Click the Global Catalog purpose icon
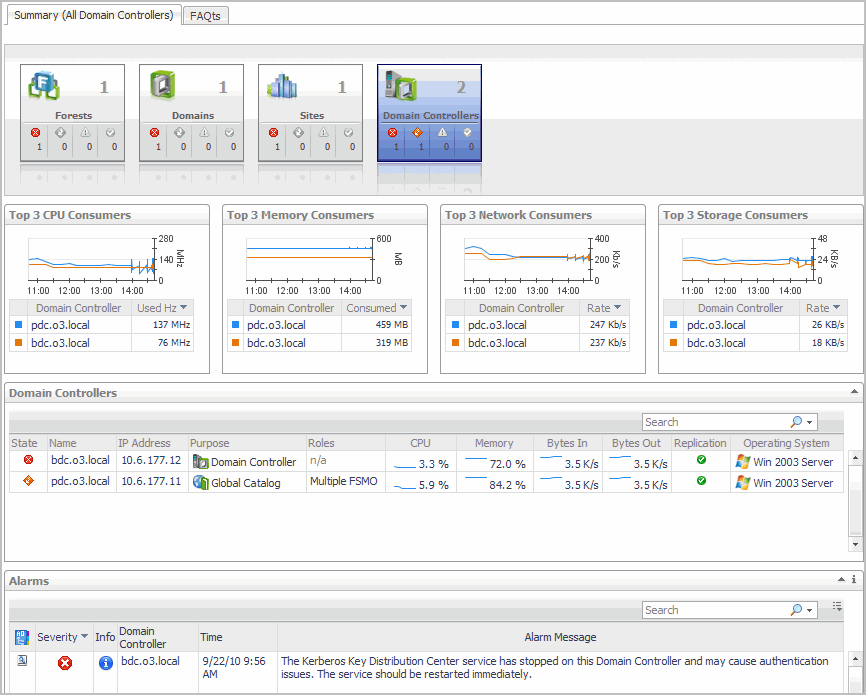This screenshot has width=866, height=695. [200, 483]
